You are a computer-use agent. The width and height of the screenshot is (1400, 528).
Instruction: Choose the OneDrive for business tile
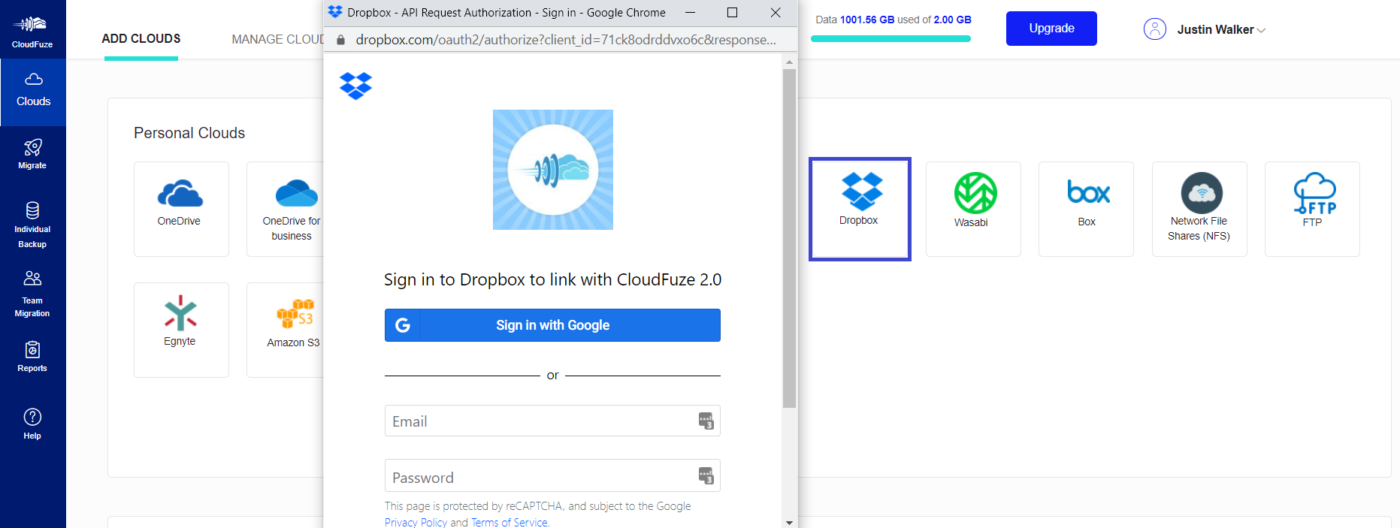[x=285, y=209]
